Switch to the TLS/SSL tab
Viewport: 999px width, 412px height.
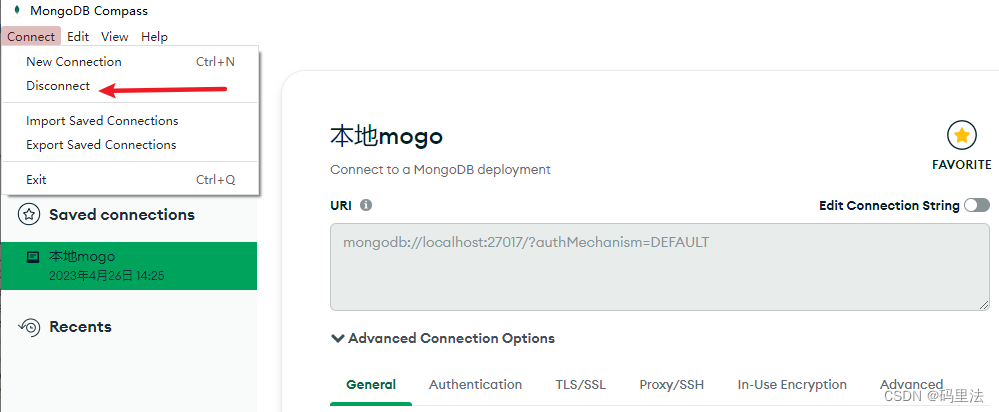[580, 384]
